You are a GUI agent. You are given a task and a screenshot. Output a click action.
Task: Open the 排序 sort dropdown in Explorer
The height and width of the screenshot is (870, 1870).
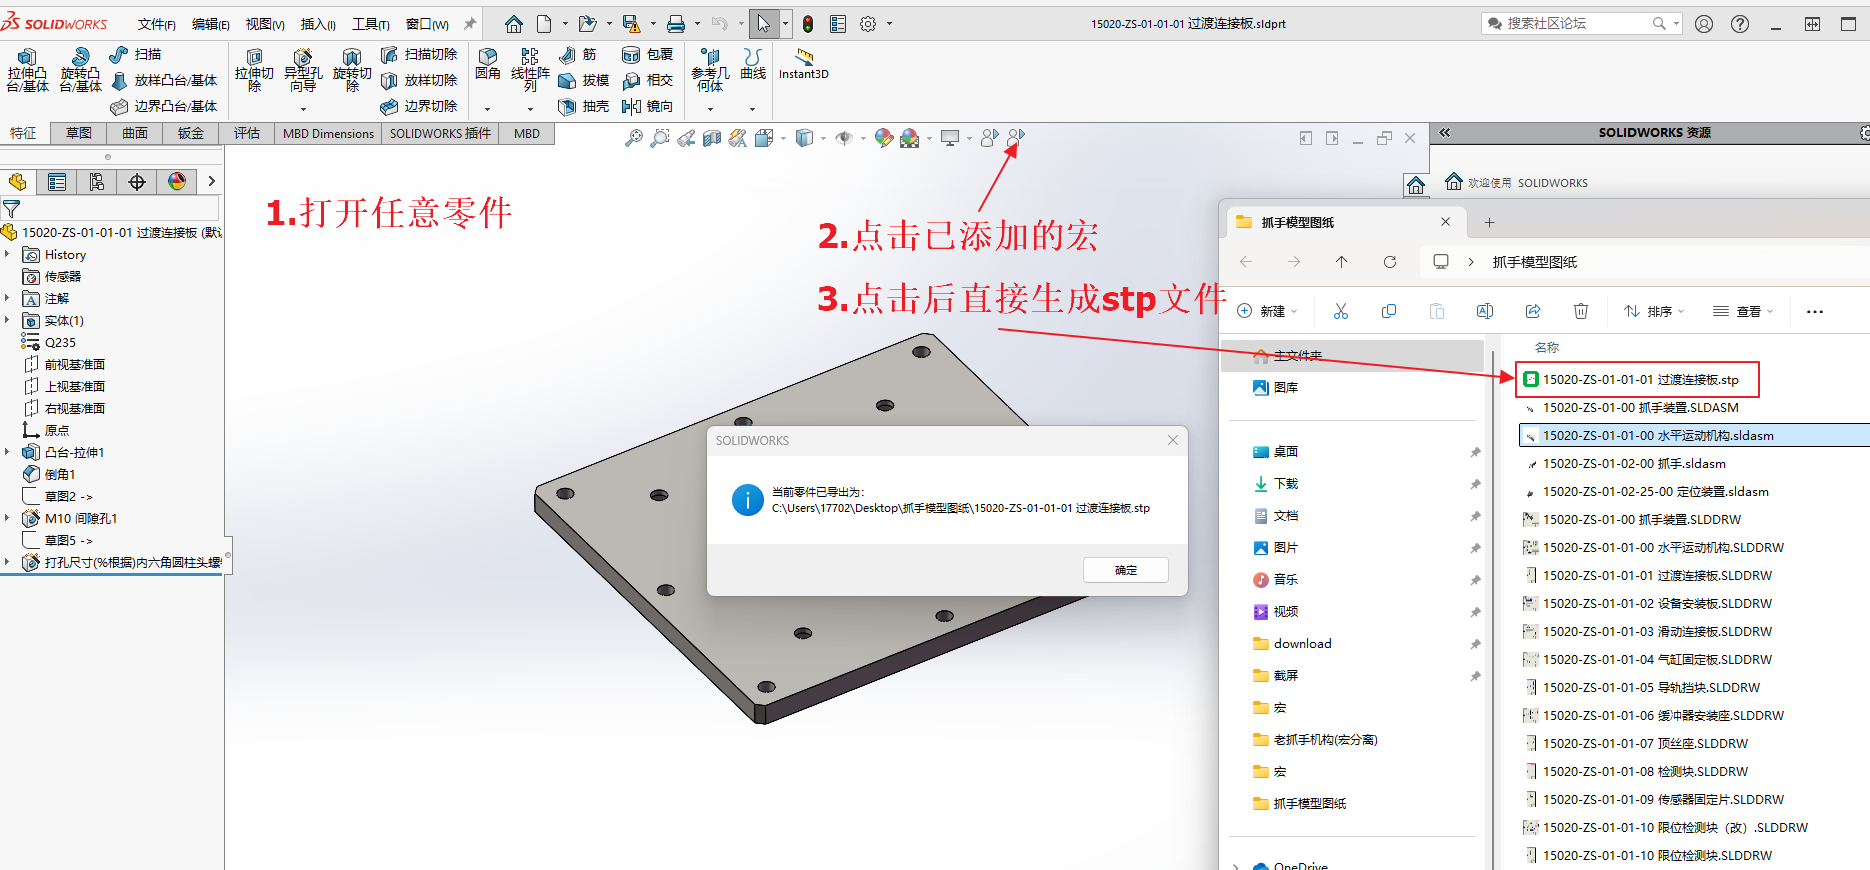(x=1654, y=311)
